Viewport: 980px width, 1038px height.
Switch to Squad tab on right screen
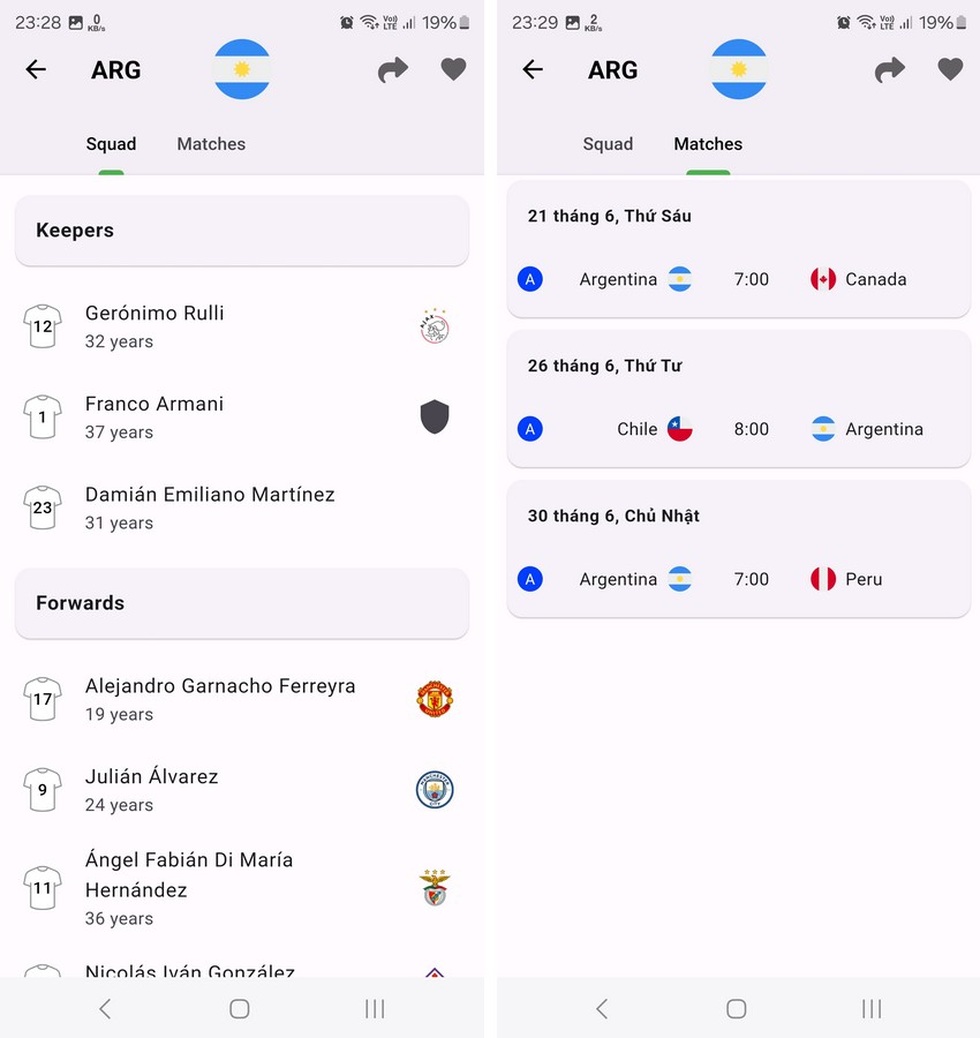(608, 144)
